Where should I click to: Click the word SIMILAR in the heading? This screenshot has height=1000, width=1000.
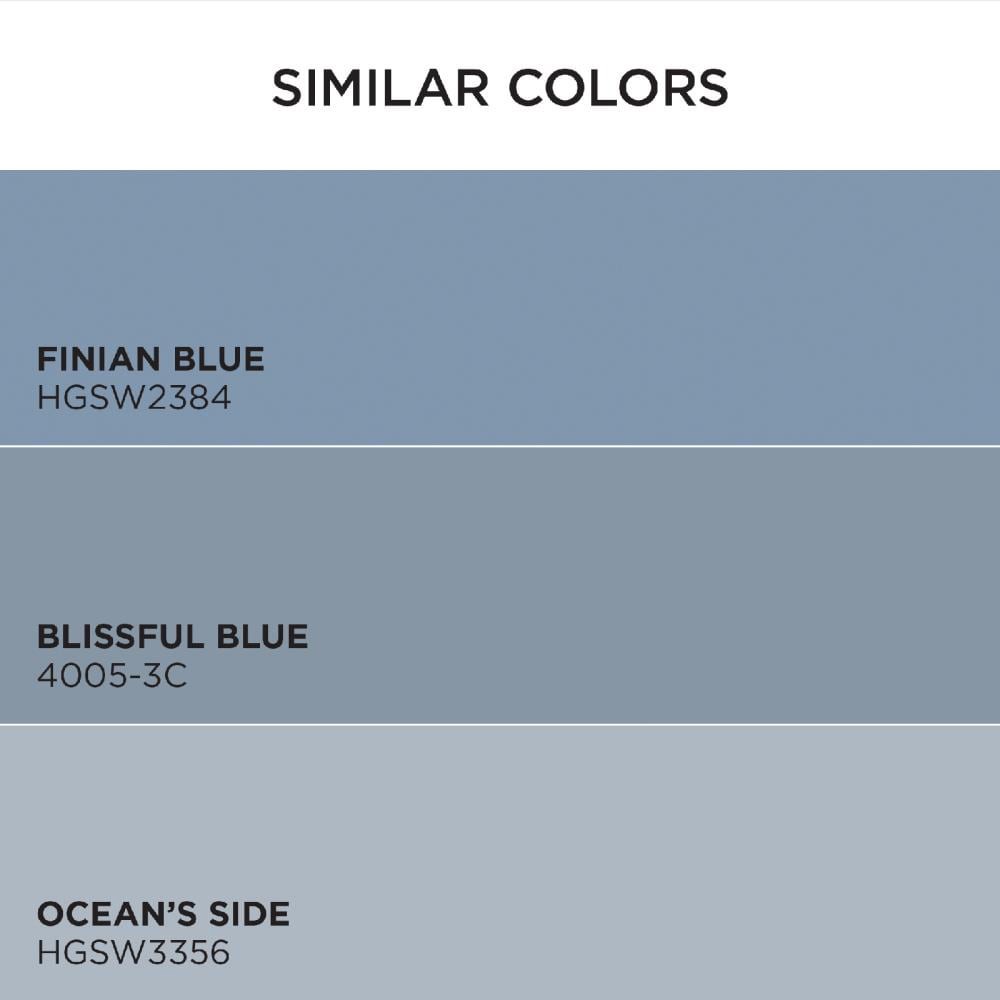380,88
